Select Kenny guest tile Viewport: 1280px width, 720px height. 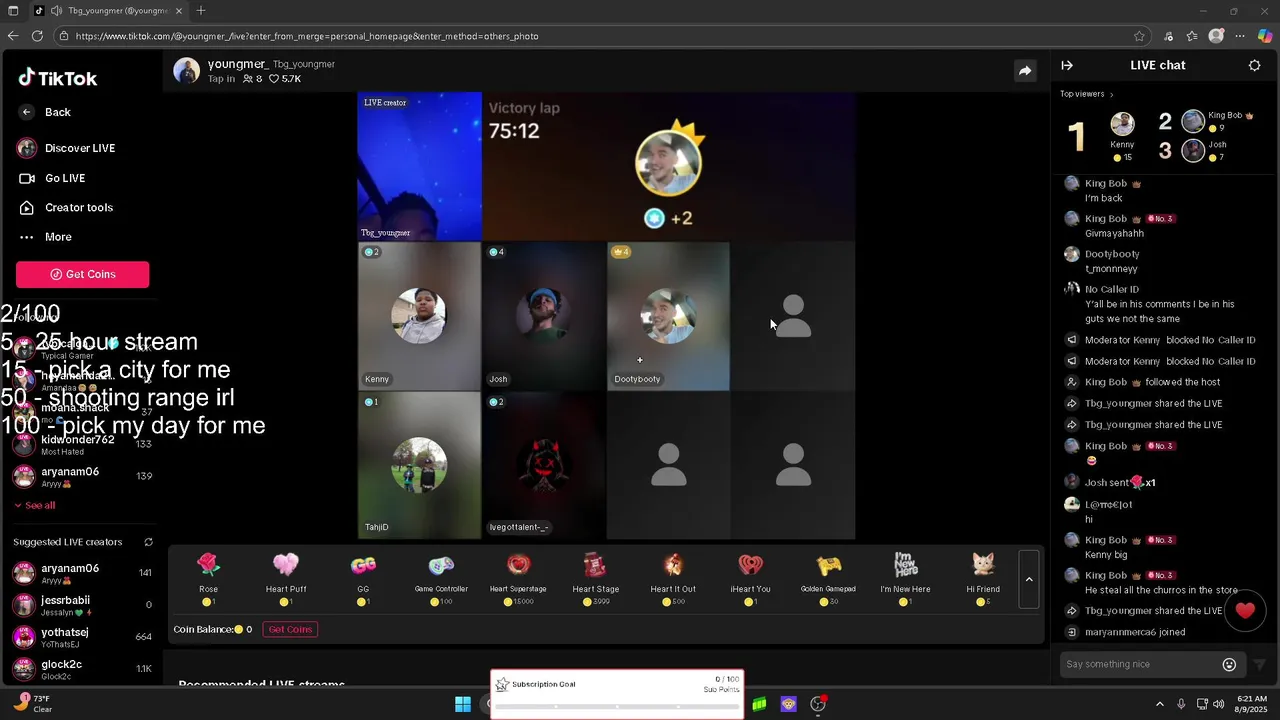point(419,316)
